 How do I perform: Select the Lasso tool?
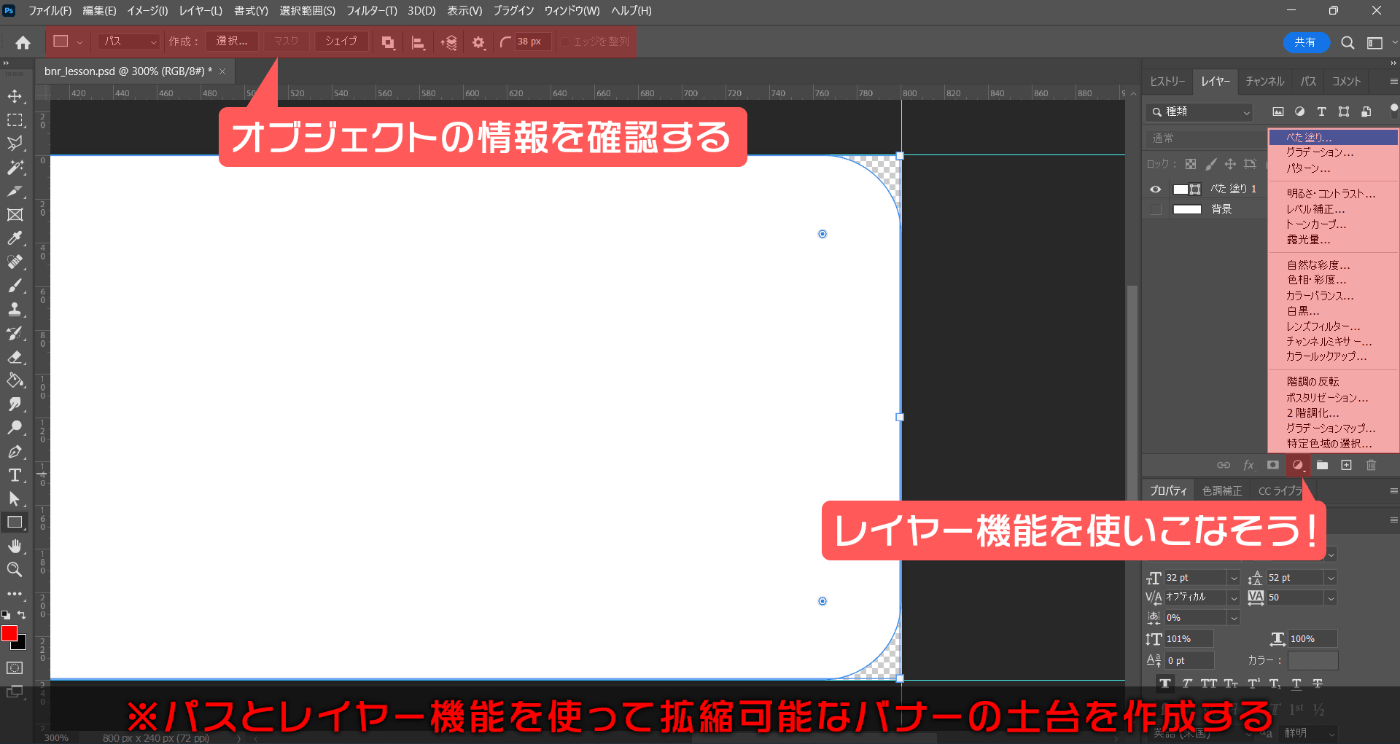click(15, 144)
